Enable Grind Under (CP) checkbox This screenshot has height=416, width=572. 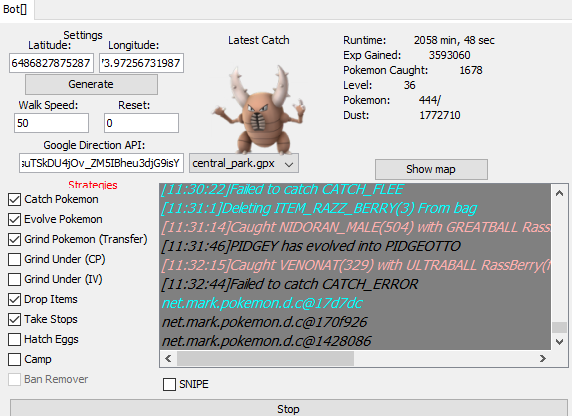15,259
